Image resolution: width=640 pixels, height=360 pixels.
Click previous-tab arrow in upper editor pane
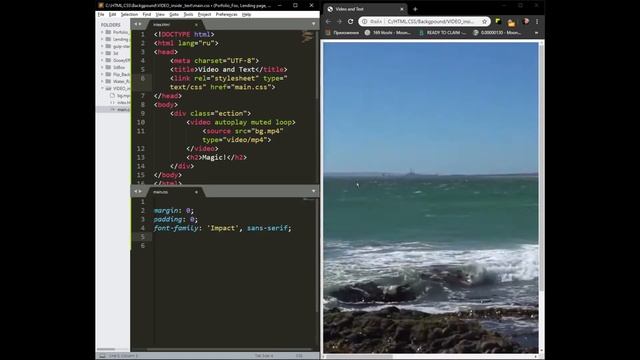point(136,24)
